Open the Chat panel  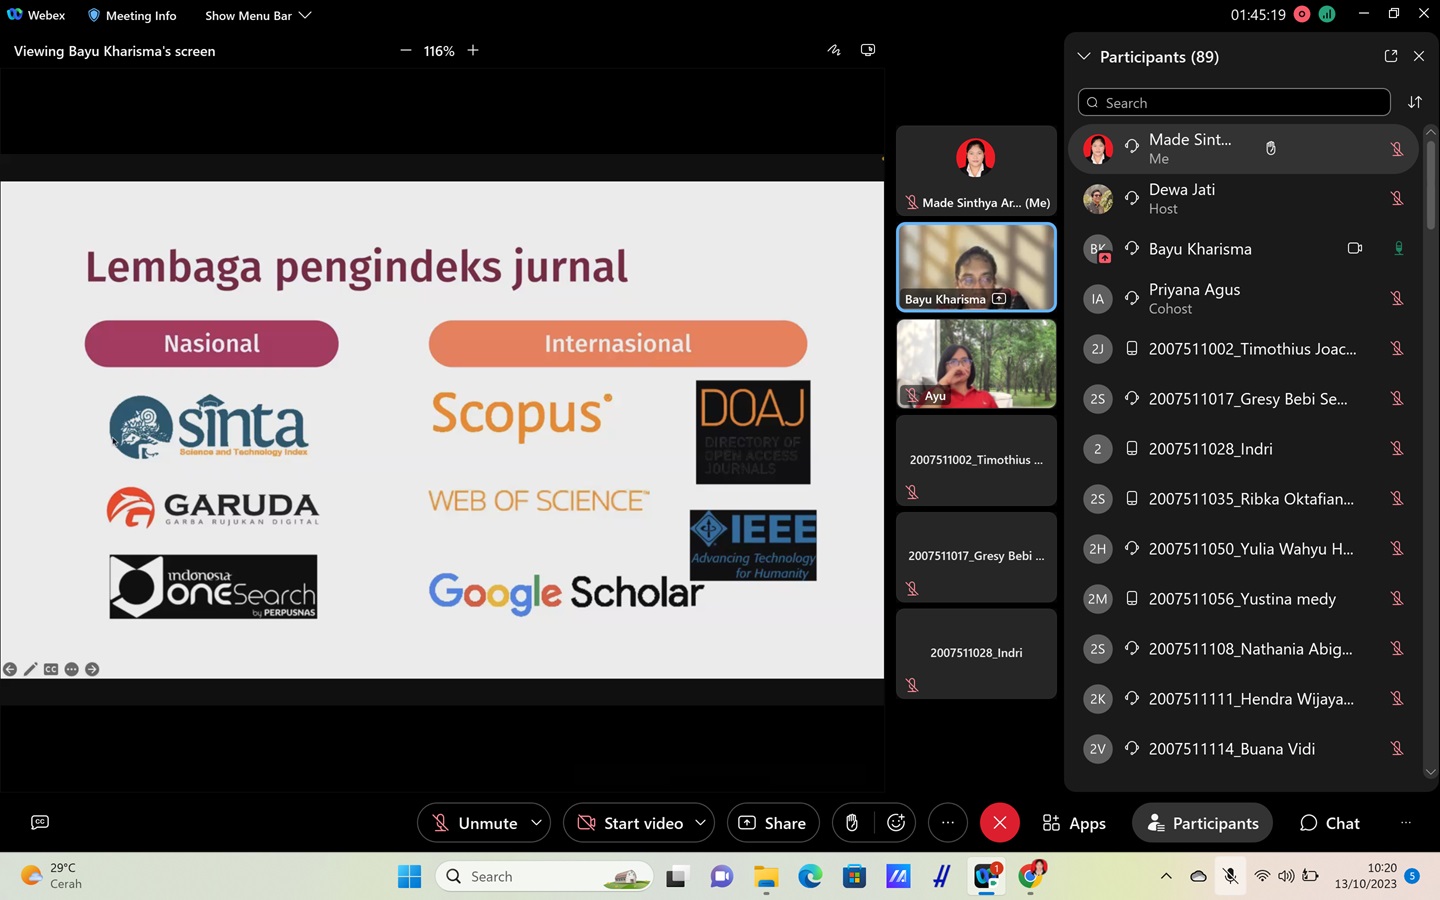1330,823
